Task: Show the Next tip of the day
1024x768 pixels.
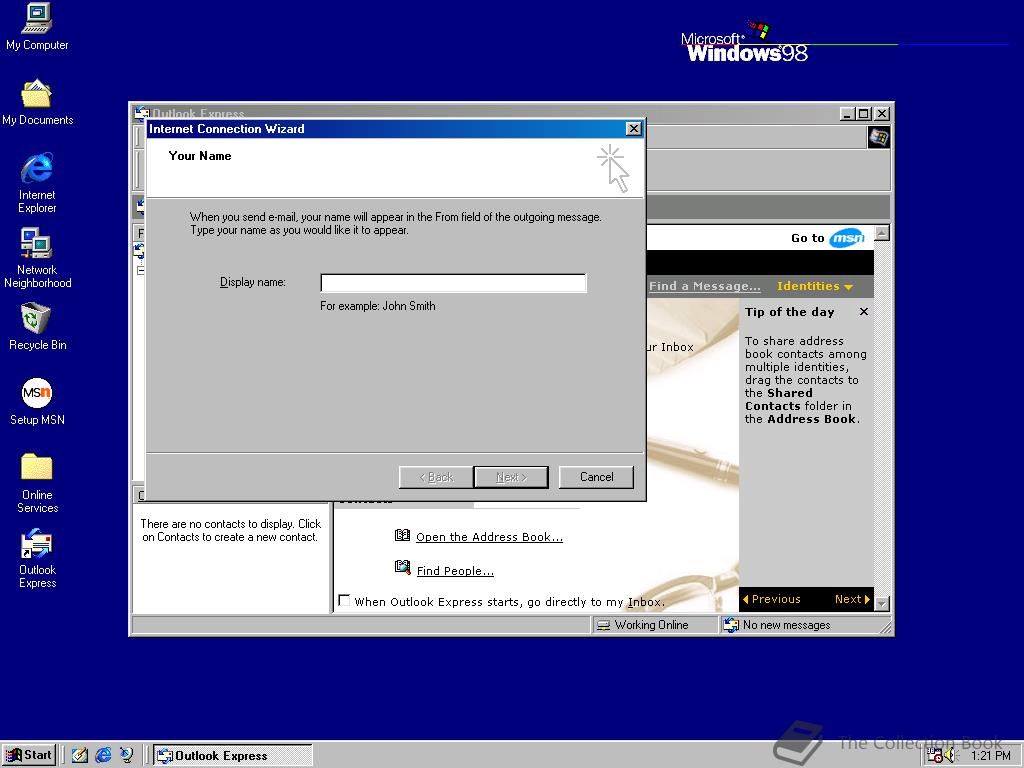Action: [852, 599]
